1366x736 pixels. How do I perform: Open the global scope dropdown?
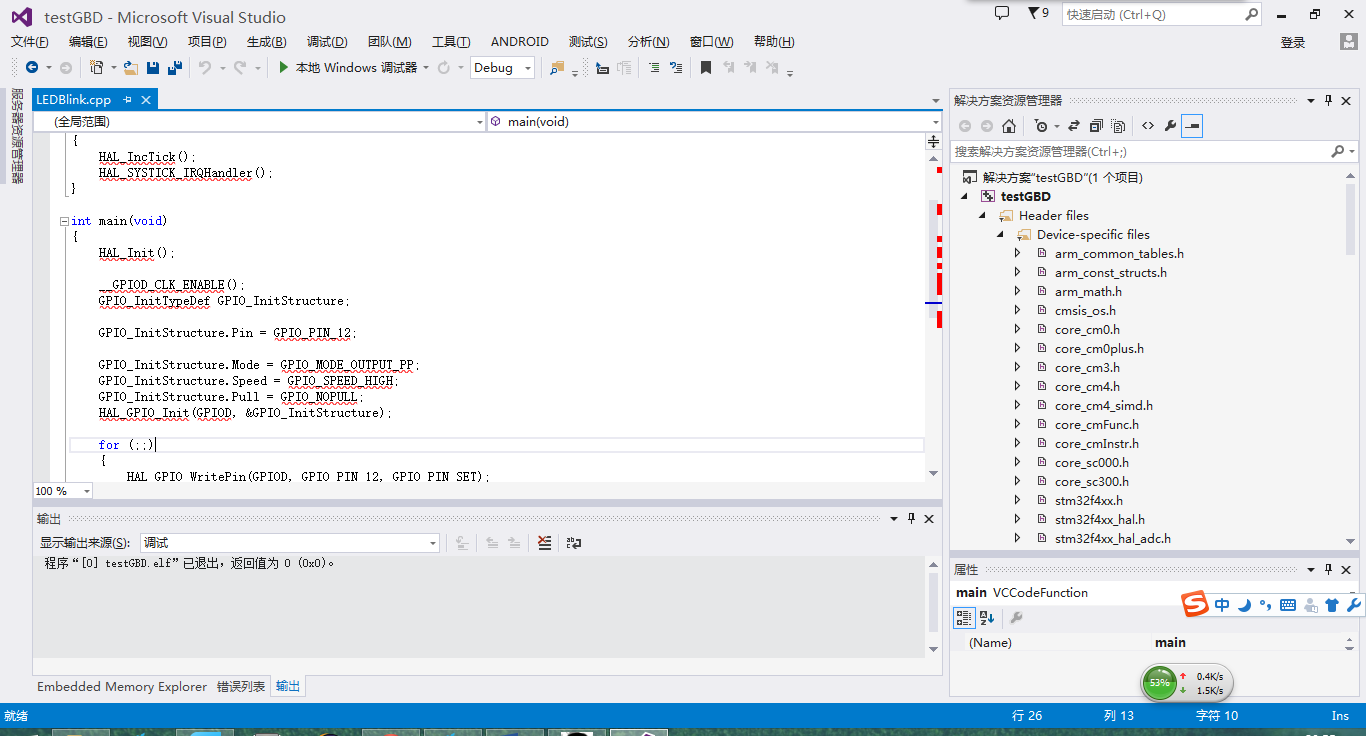pos(260,121)
